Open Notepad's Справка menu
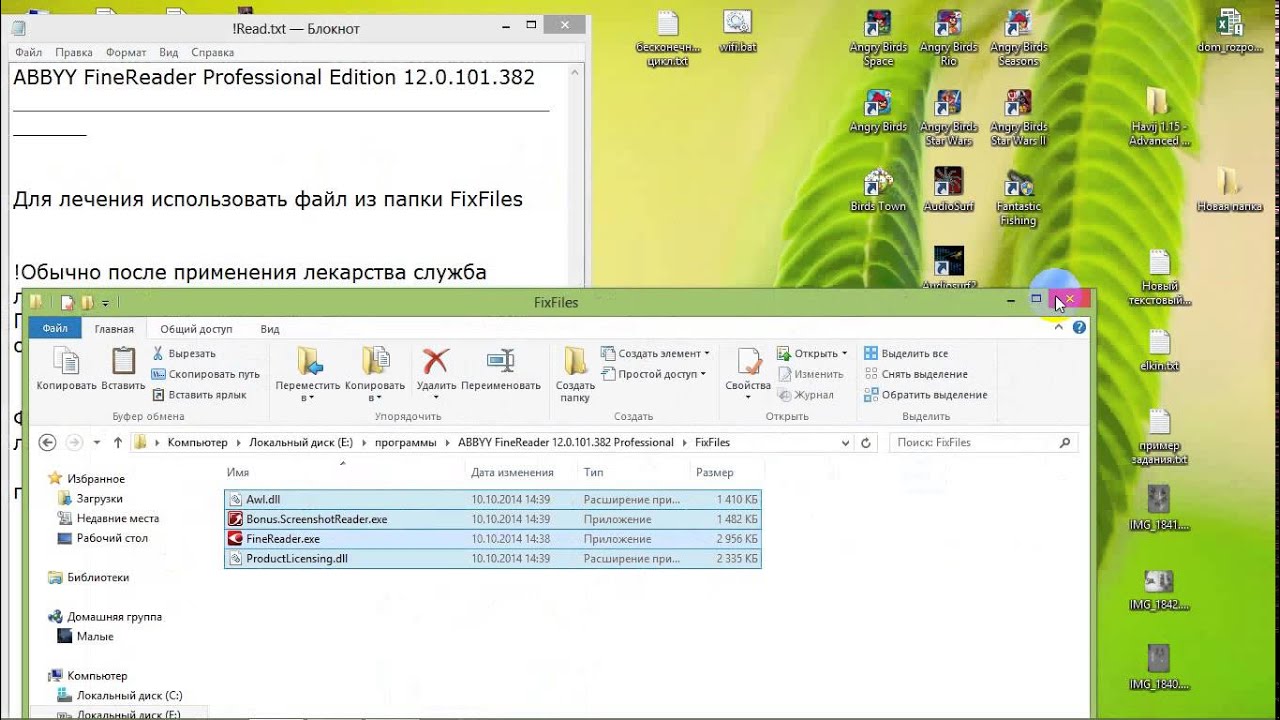The image size is (1280, 720). tap(212, 52)
